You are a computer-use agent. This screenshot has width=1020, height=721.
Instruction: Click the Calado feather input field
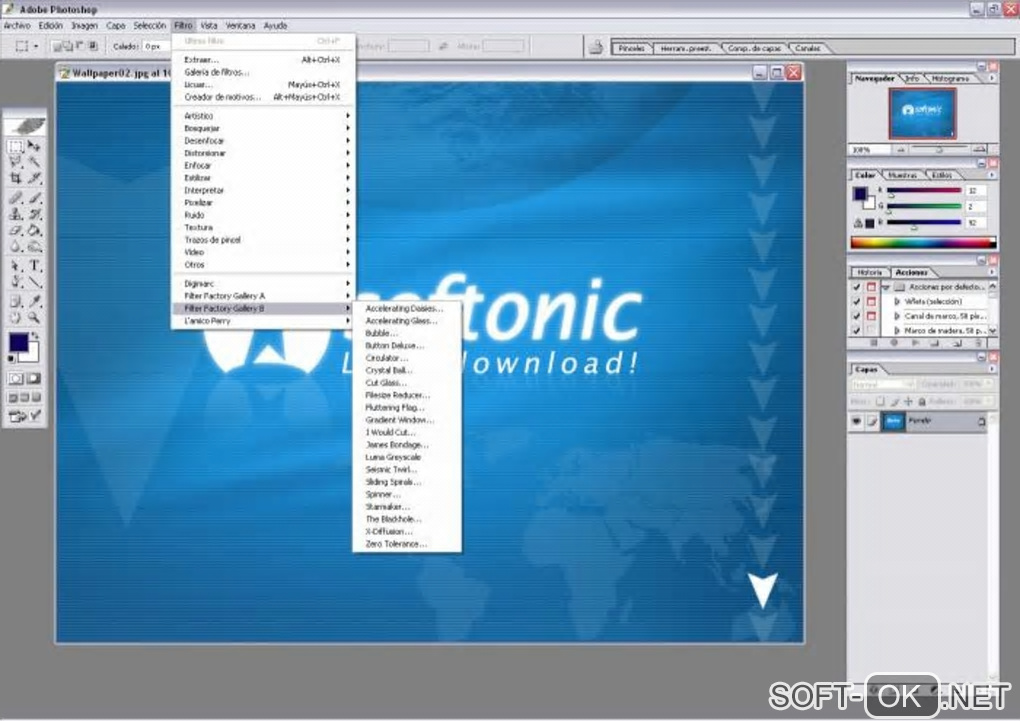pos(156,46)
